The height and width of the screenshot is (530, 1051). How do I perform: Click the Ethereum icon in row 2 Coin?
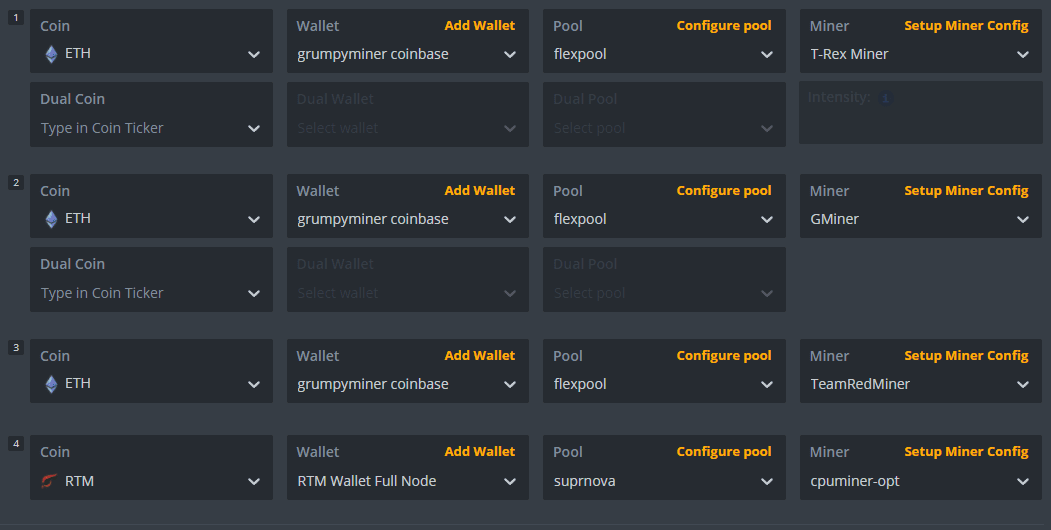point(51,218)
